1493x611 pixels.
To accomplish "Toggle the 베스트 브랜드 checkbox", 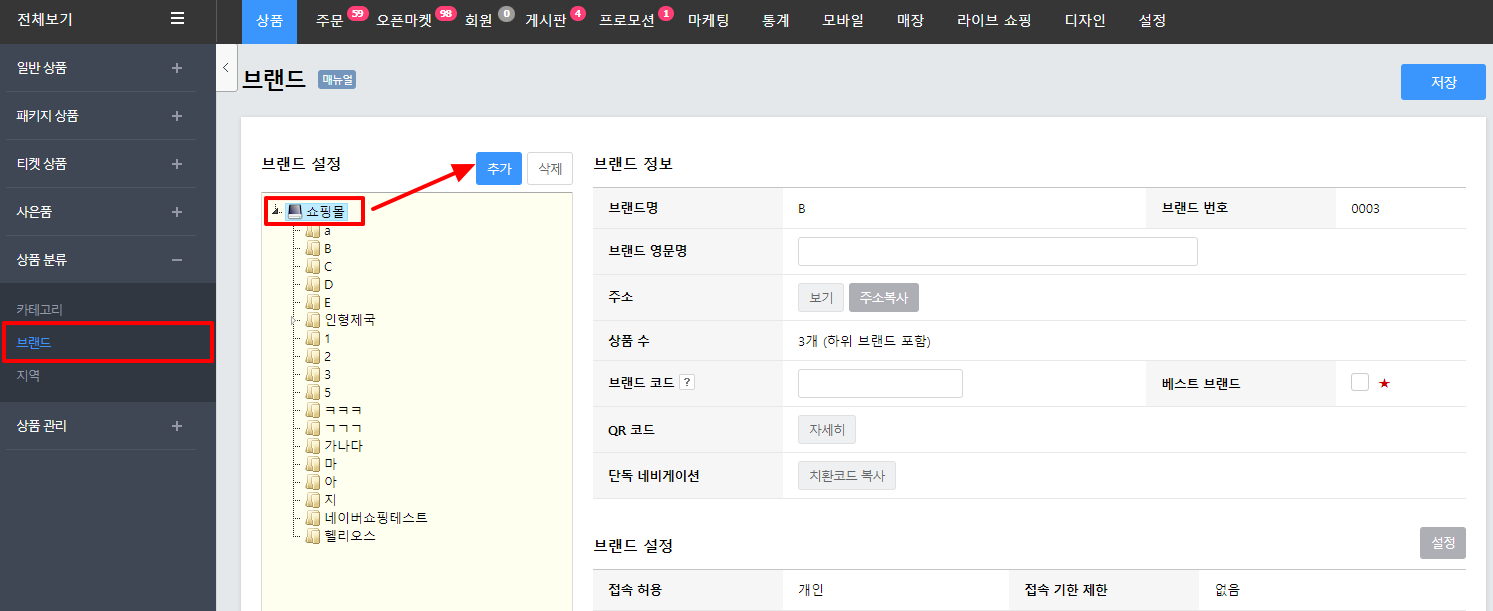I will point(1359,382).
